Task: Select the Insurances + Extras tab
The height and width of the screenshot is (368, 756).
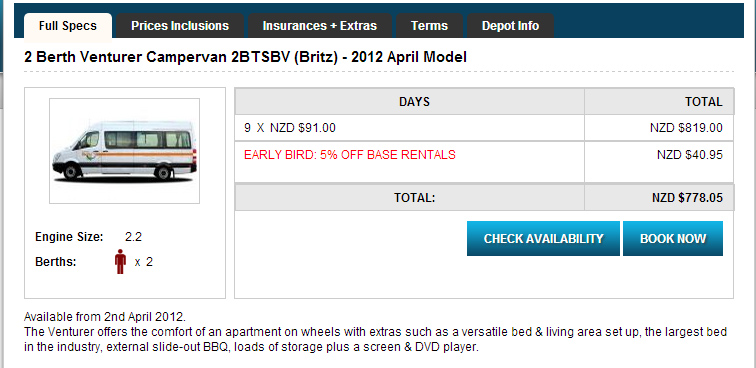Action: 320,26
